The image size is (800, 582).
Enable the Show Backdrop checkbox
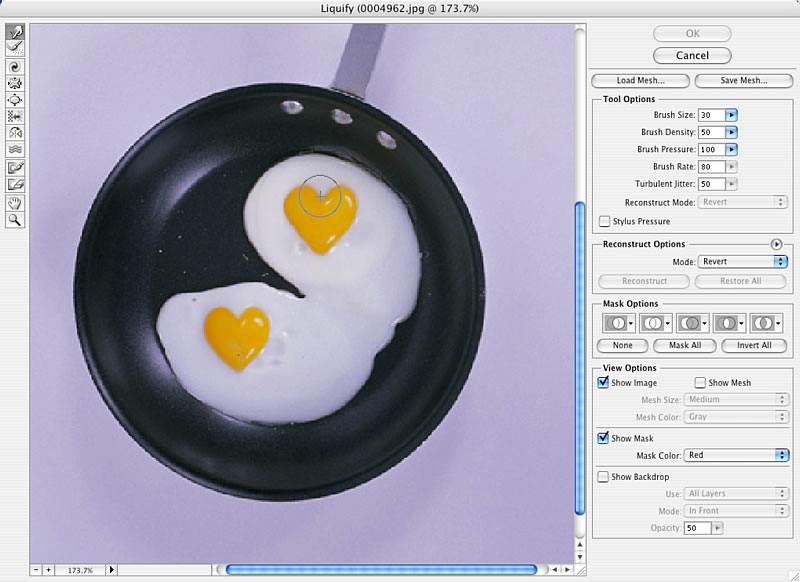(603, 476)
